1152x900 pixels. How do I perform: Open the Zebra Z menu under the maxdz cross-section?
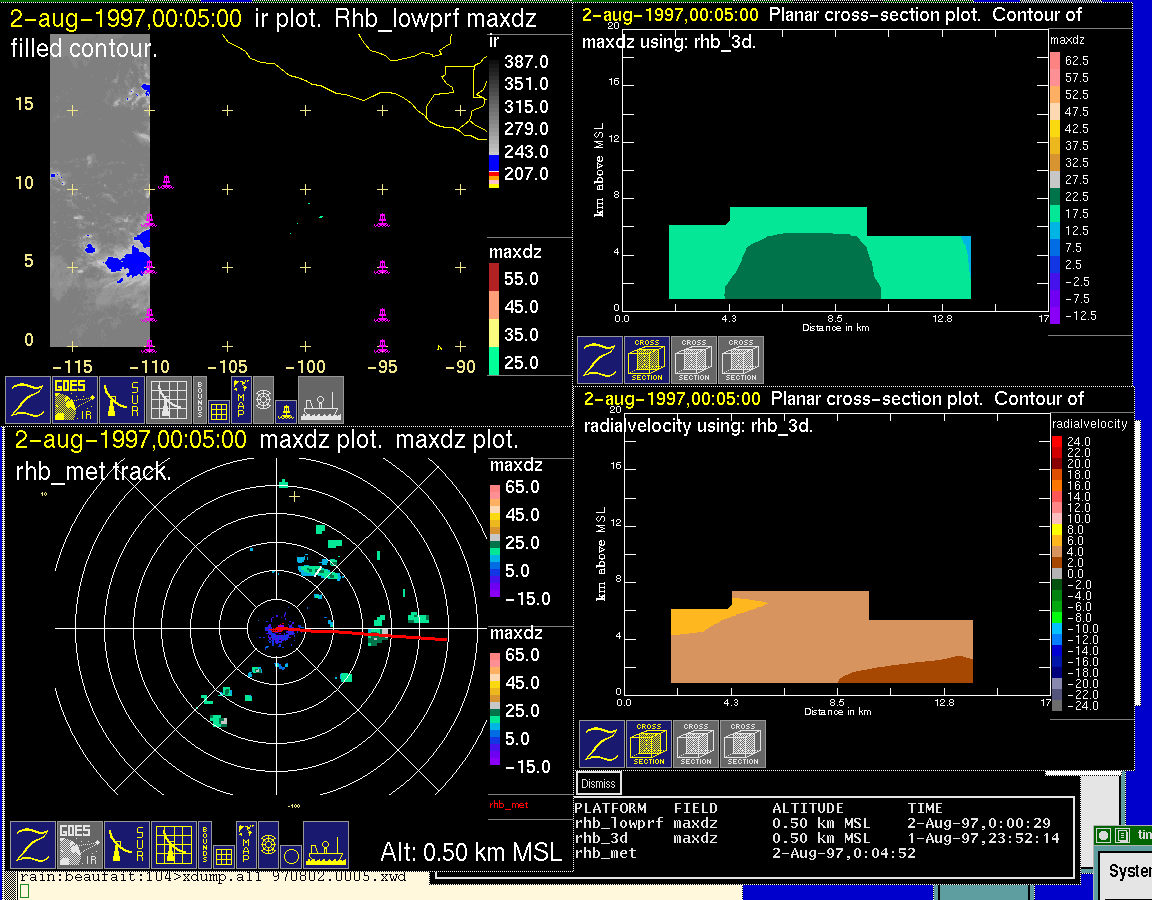coord(600,360)
